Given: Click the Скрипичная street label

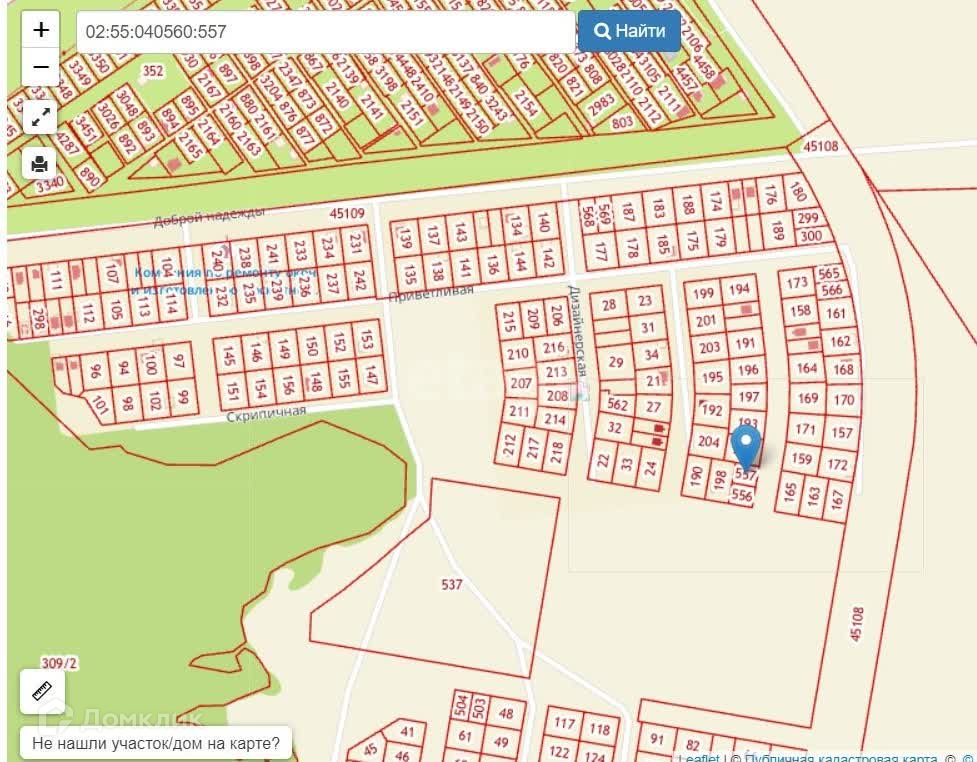Looking at the screenshot, I should [x=266, y=414].
